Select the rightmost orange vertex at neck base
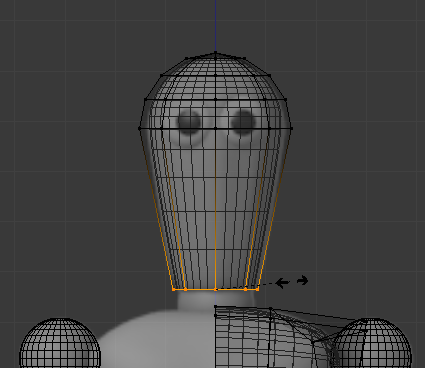Screen dimensions: 425x368 coord(258,289)
